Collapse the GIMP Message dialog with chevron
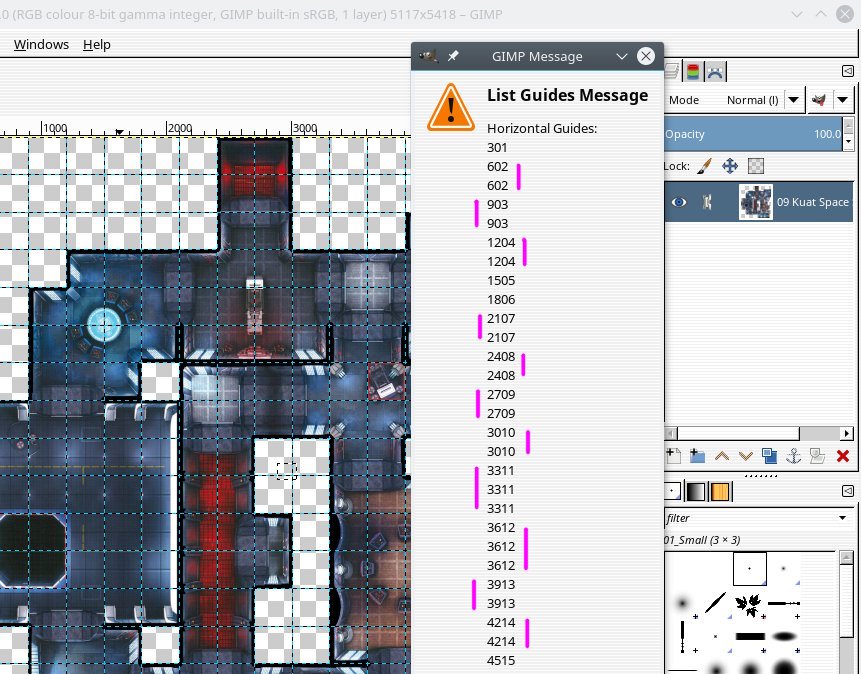This screenshot has width=861, height=674. click(x=622, y=56)
